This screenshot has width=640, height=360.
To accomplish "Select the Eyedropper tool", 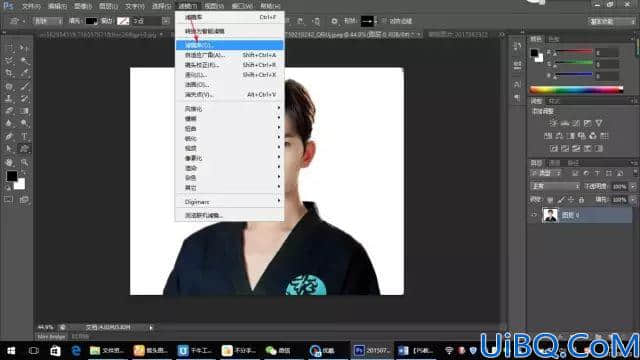I will (x=24, y=73).
